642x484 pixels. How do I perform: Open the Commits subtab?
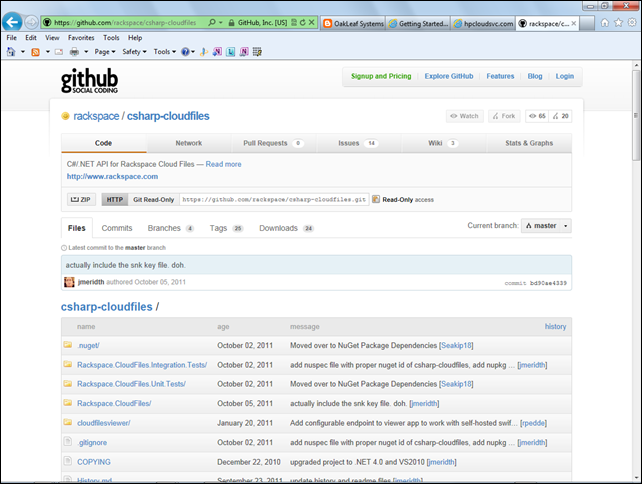point(117,228)
